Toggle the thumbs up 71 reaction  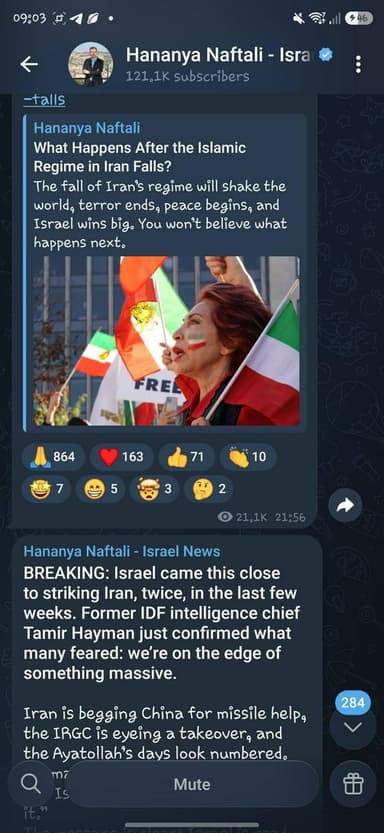coord(186,456)
